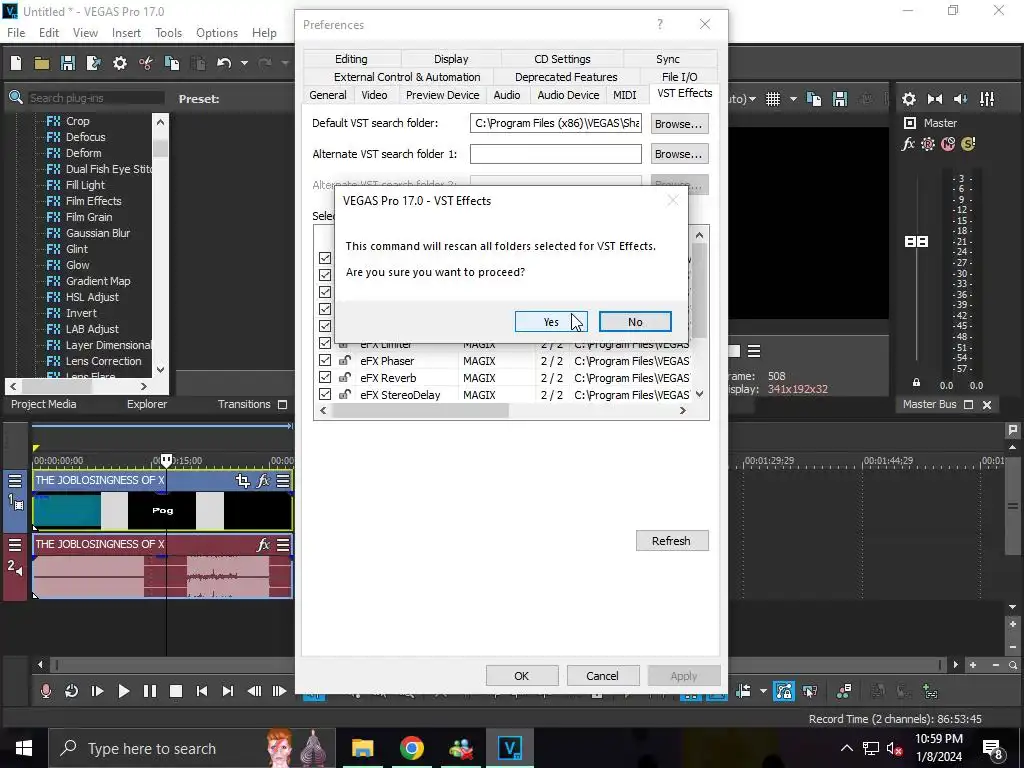Image resolution: width=1024 pixels, height=768 pixels.
Task: Uncheck the eFX Phaser plug-in checkbox
Action: tap(325, 360)
